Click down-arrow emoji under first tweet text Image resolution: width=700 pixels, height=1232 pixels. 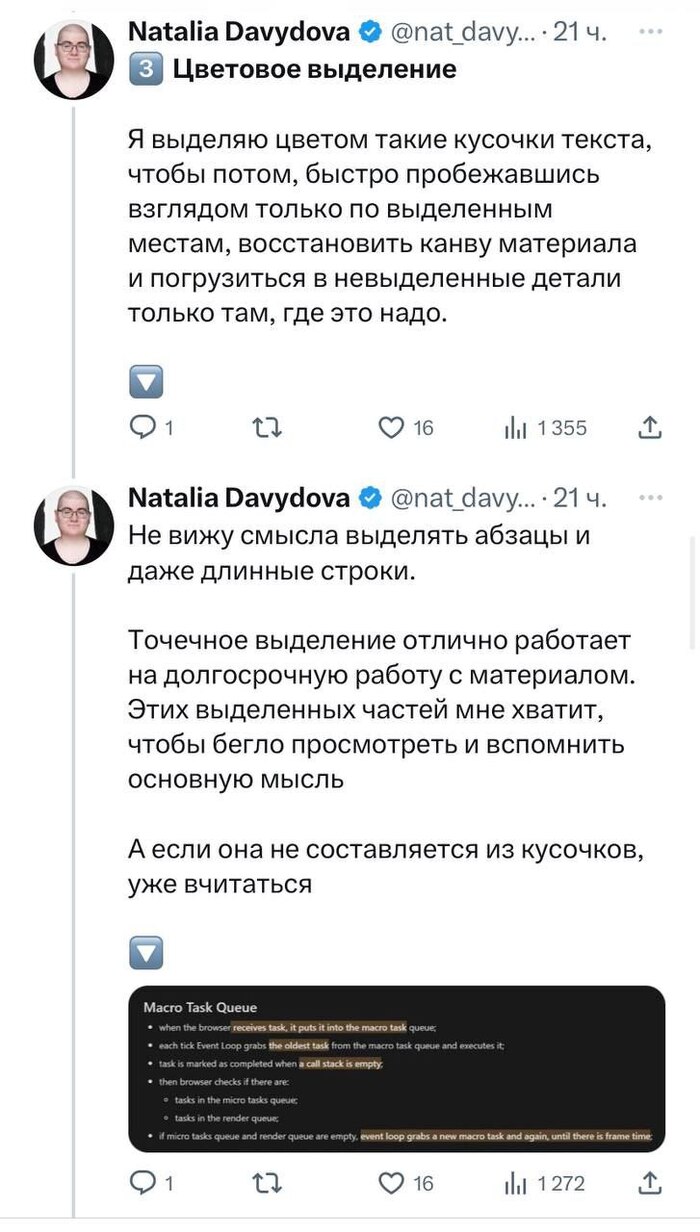[147, 380]
